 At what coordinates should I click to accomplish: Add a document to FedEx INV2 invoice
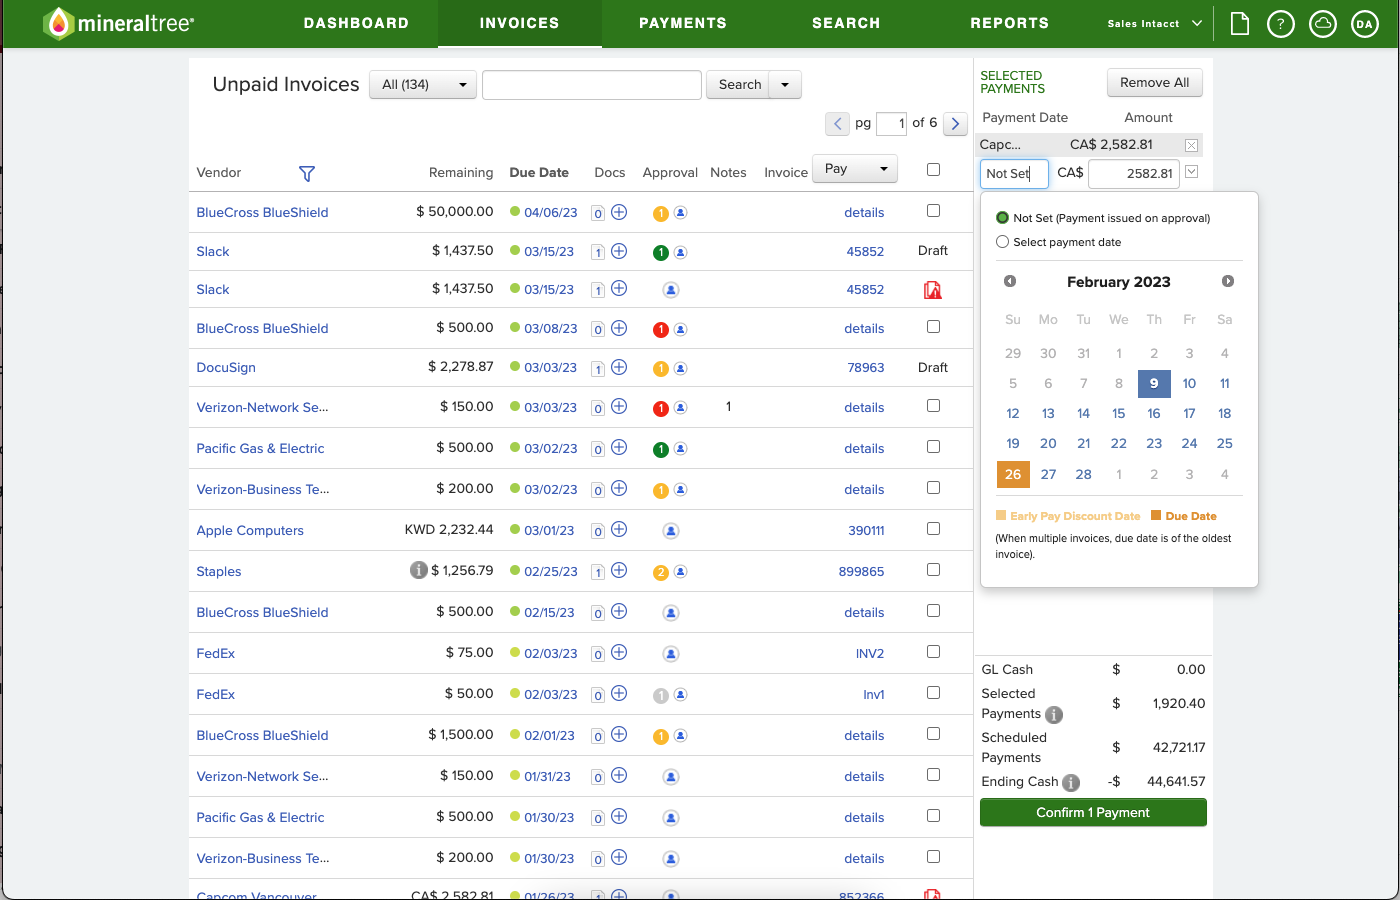(619, 653)
